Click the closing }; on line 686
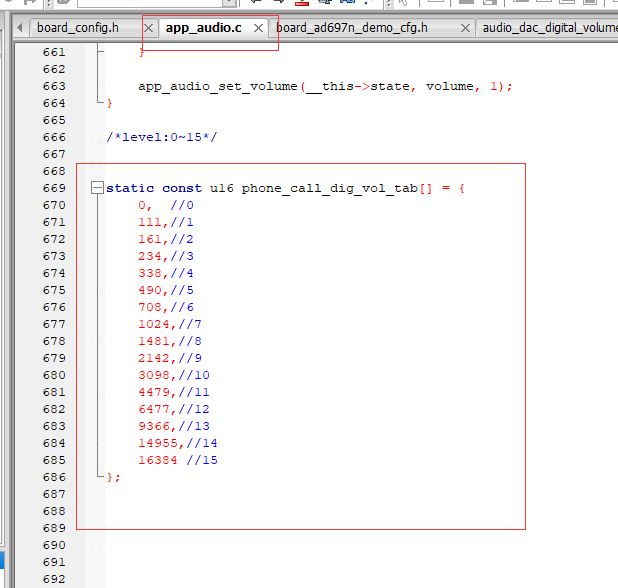The image size is (618, 588). click(114, 477)
